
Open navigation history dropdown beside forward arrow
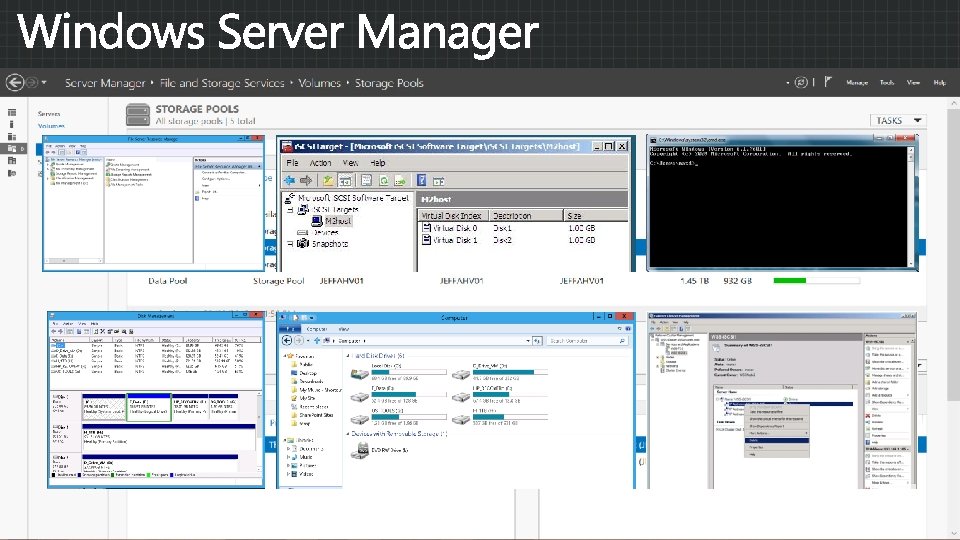coord(44,83)
